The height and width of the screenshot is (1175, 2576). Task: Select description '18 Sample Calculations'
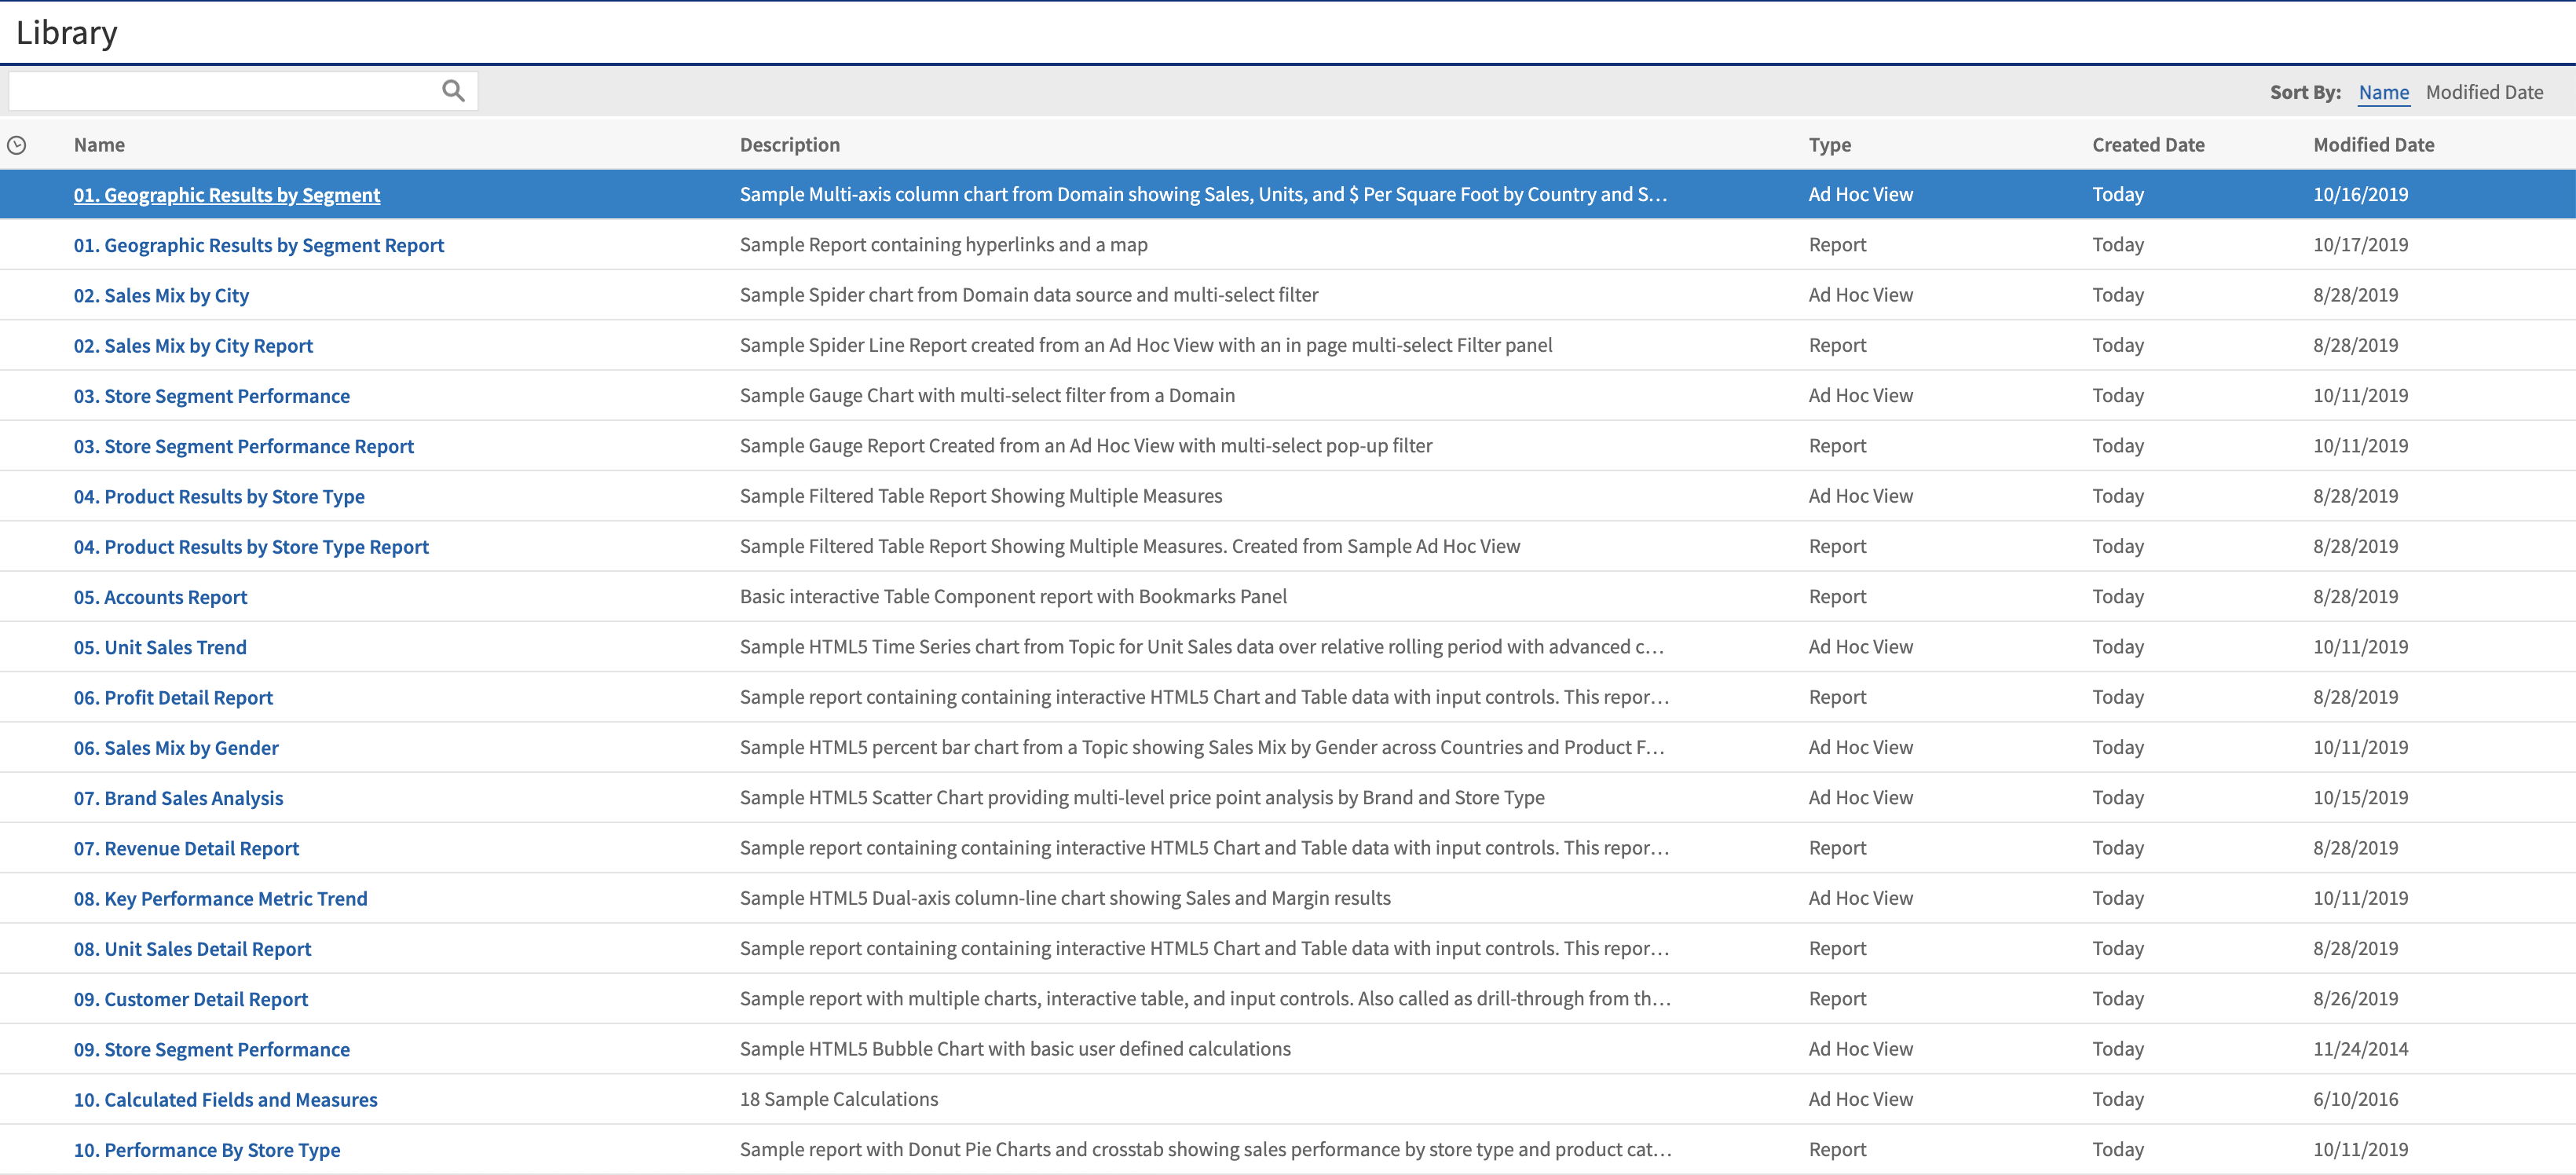tap(839, 1099)
